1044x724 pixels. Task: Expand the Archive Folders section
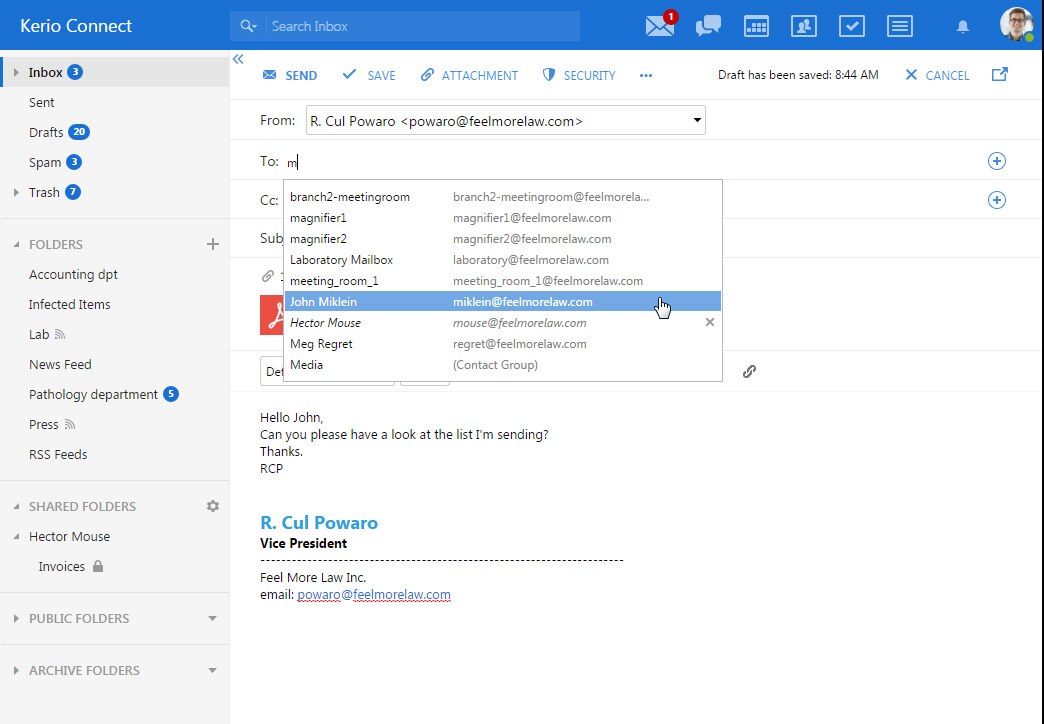click(x=15, y=671)
